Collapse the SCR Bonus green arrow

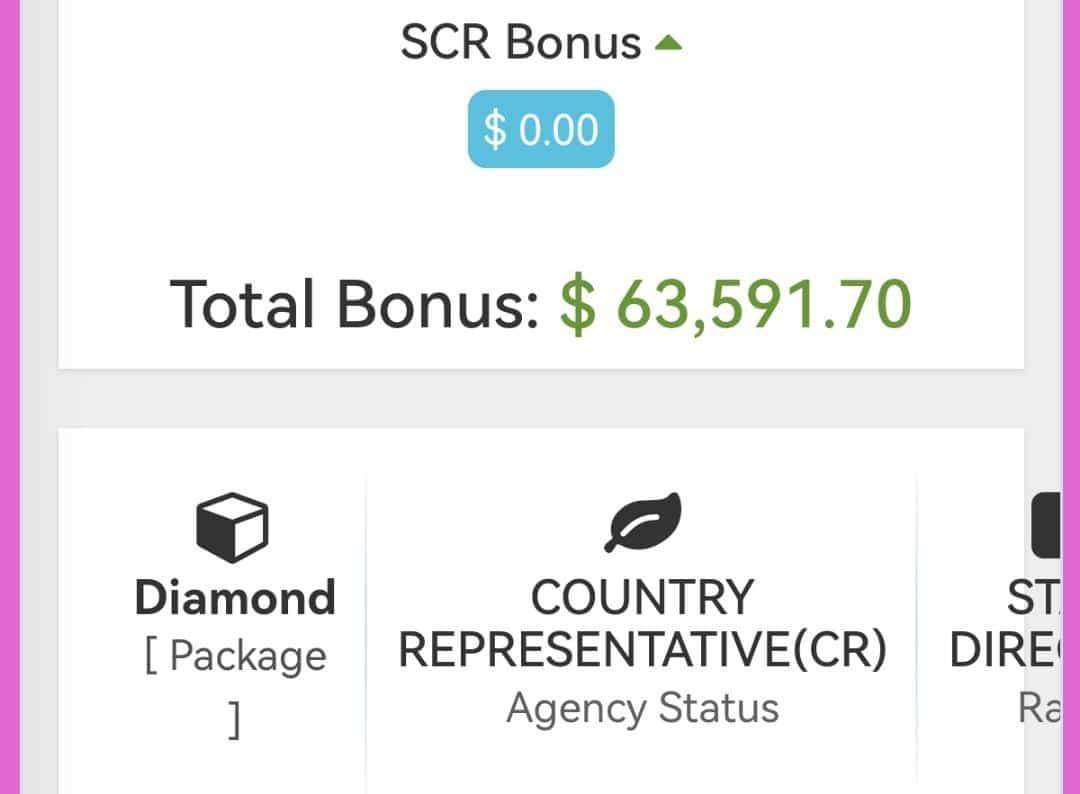pyautogui.click(x=667, y=43)
